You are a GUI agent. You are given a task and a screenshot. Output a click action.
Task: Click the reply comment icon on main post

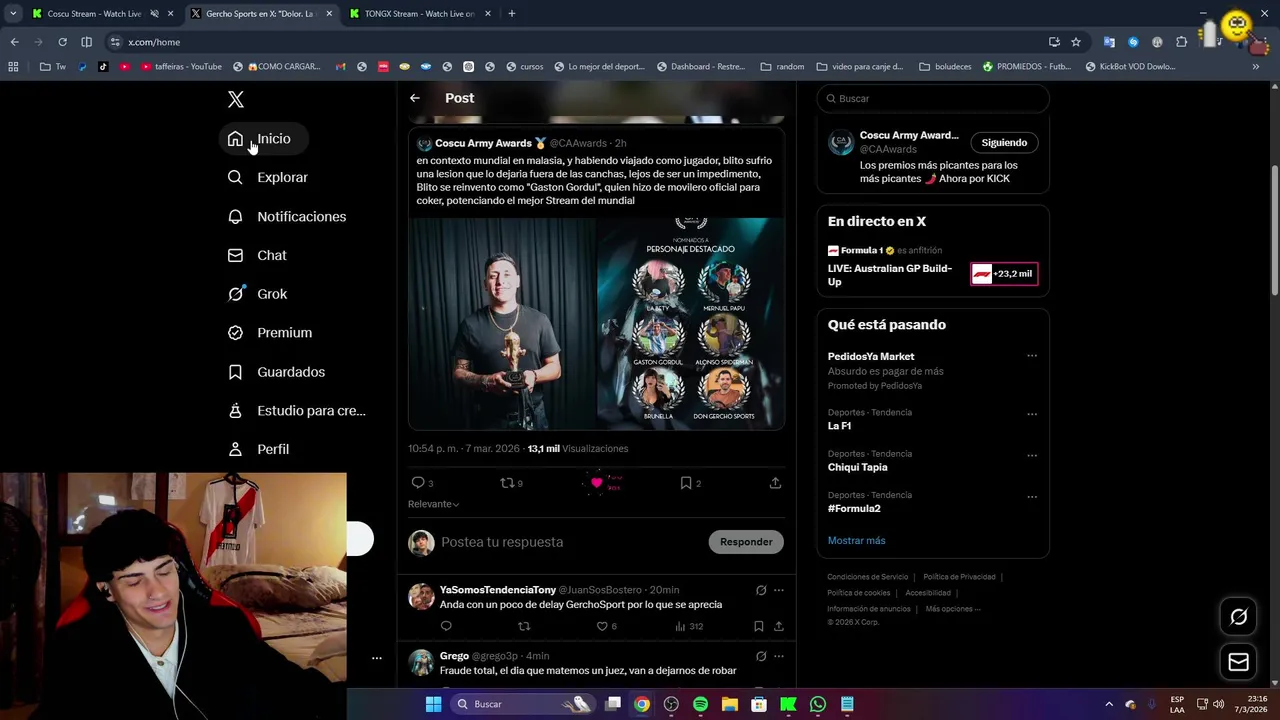click(x=418, y=483)
